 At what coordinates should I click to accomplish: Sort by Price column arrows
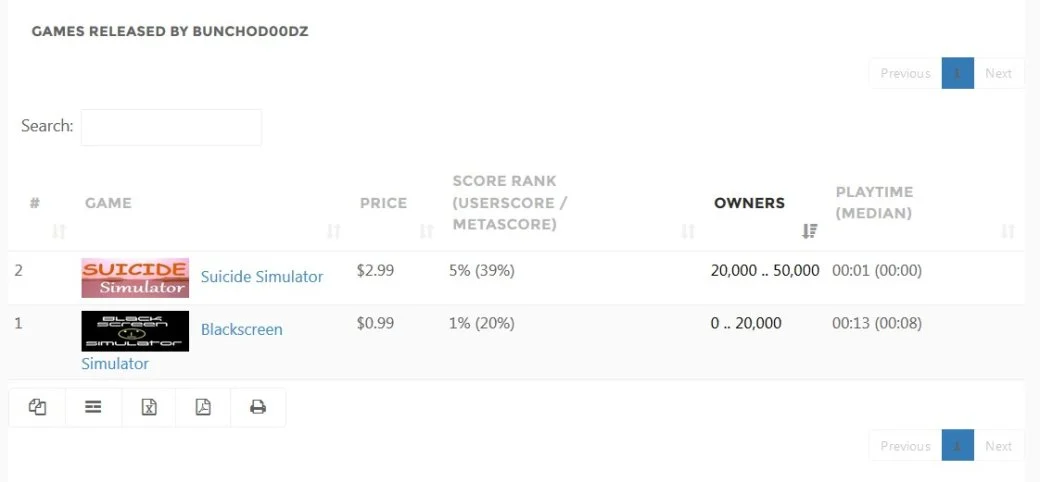pyautogui.click(x=426, y=231)
